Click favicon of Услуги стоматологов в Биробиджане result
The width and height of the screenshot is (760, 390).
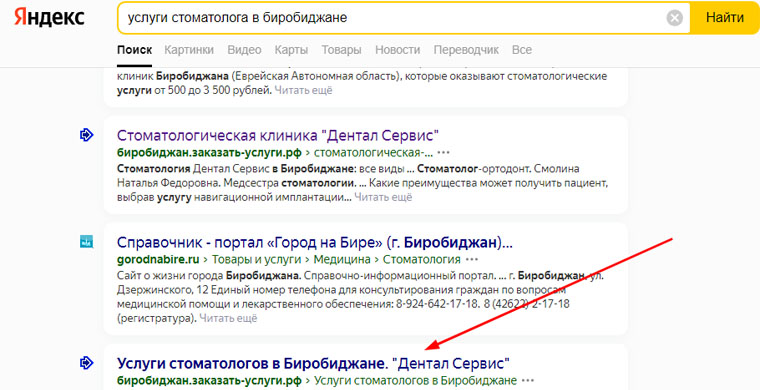(x=86, y=362)
